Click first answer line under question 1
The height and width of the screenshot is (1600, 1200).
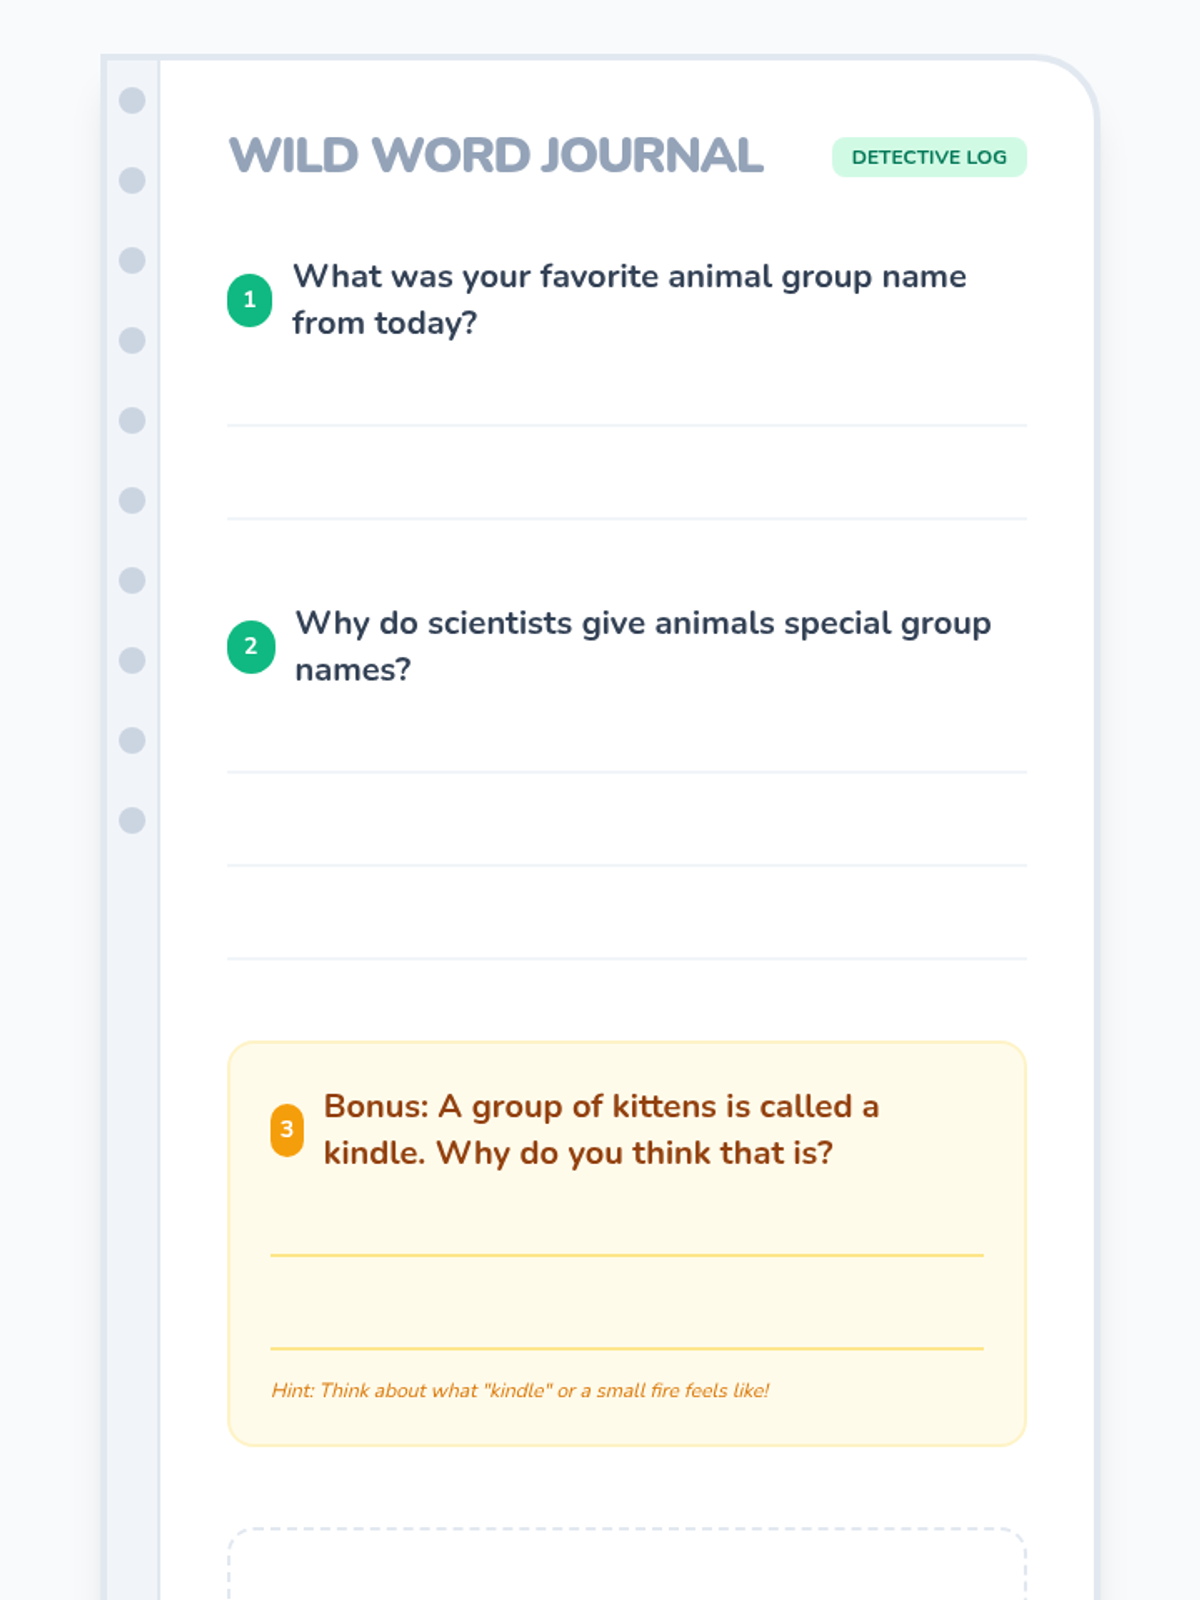627,425
